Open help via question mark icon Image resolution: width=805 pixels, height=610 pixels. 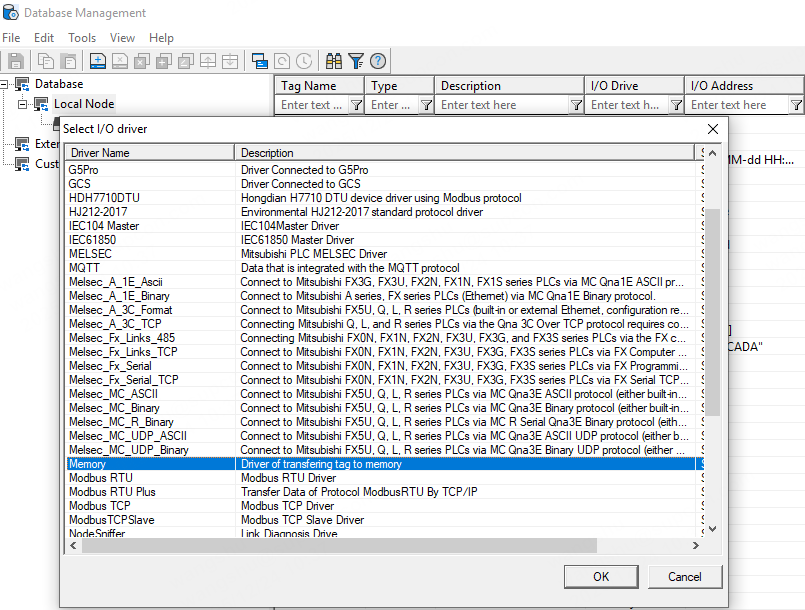(378, 61)
